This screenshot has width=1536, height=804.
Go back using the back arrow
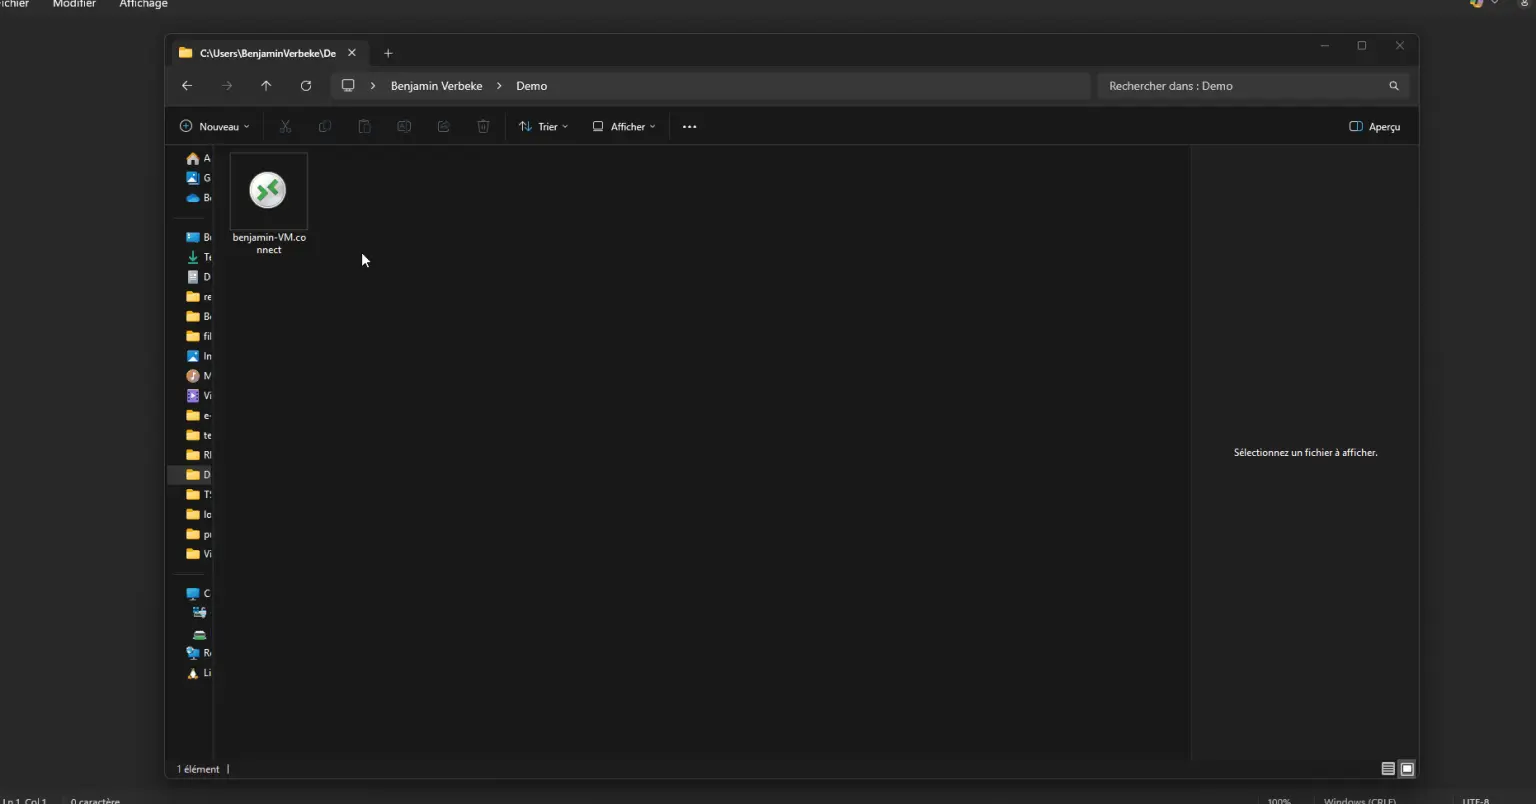coord(187,86)
